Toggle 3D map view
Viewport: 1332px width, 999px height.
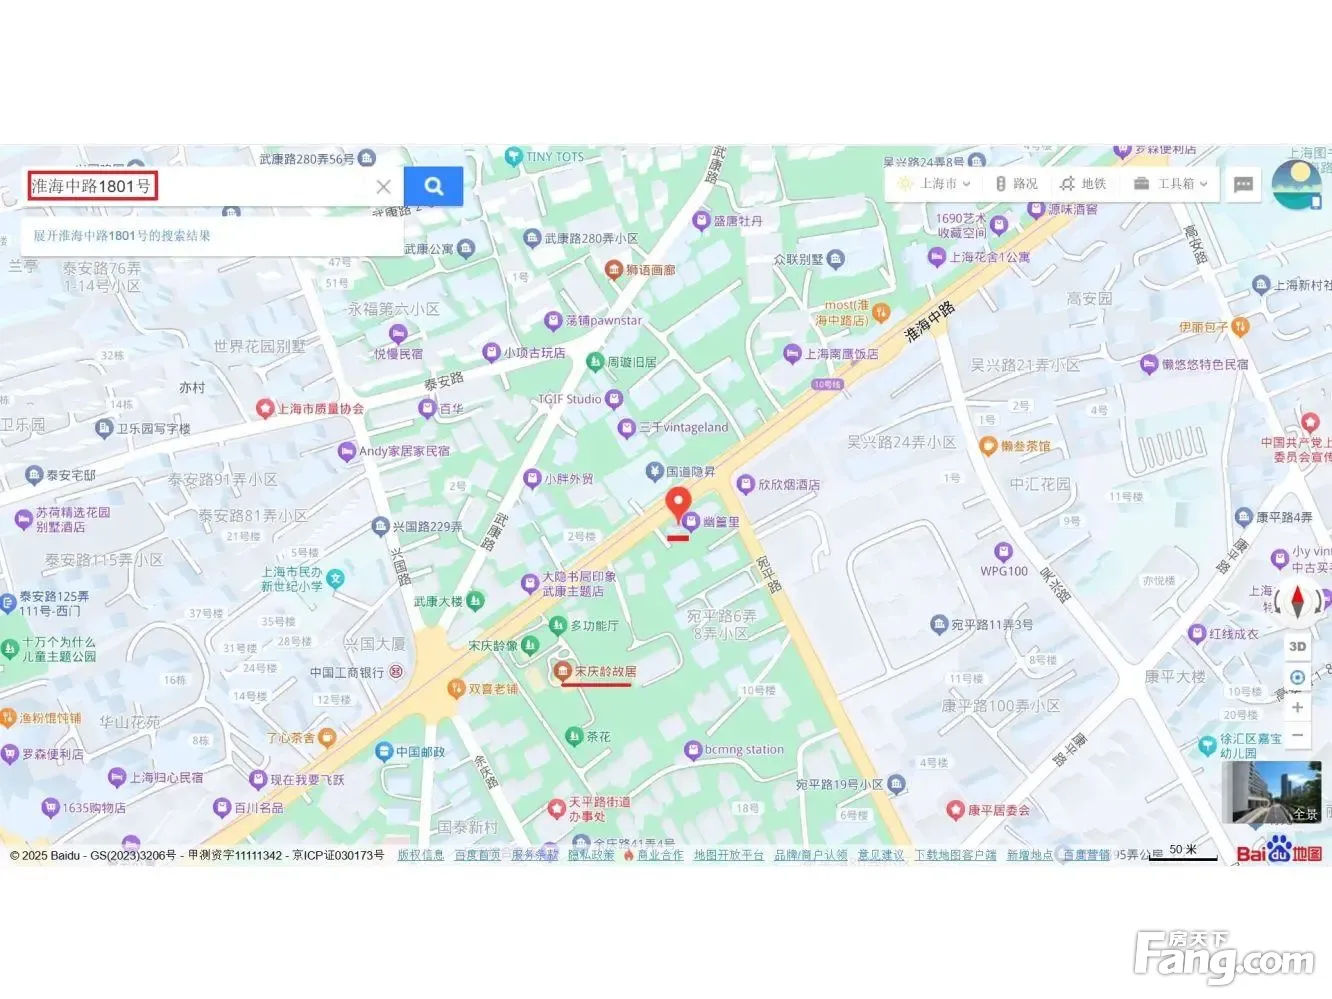tap(1297, 646)
